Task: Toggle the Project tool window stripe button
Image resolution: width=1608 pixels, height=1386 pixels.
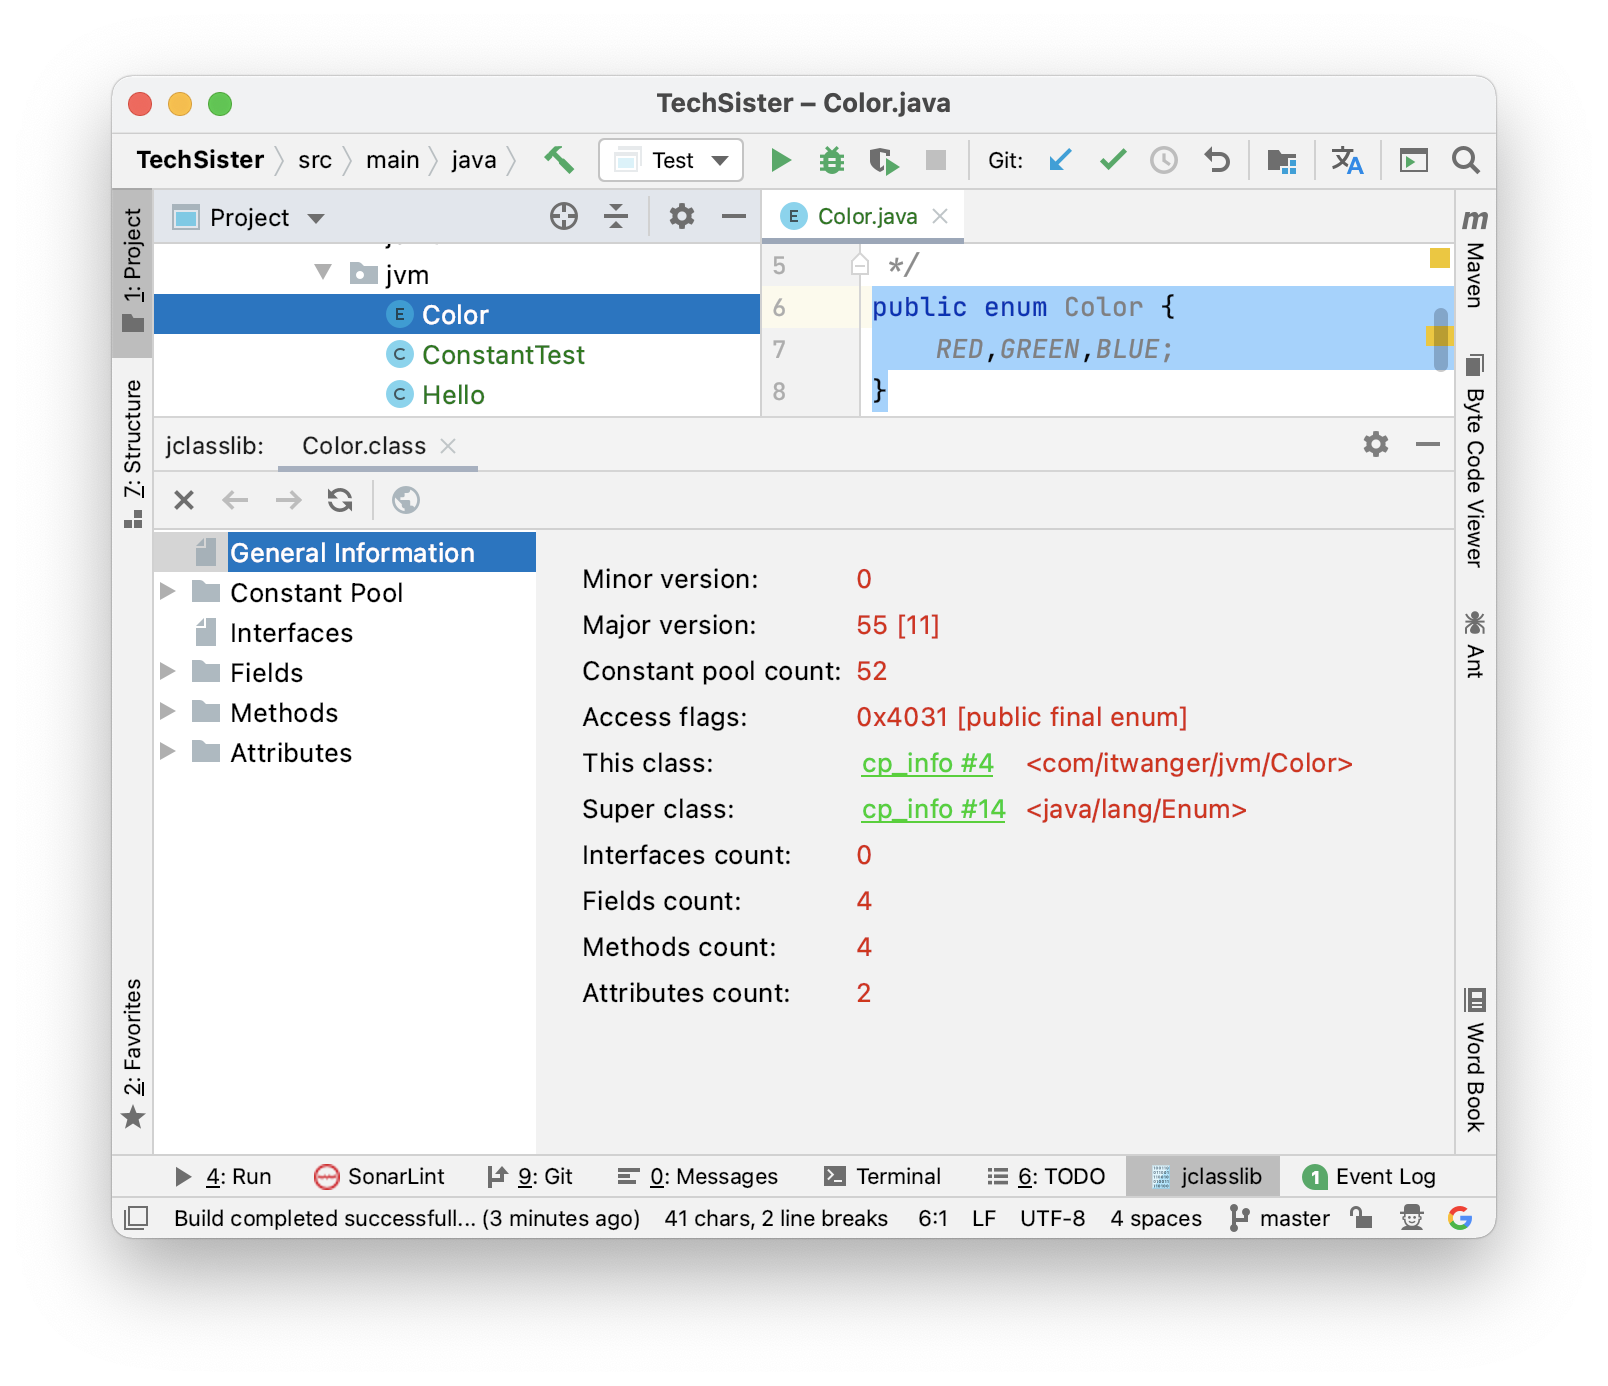Action: [x=133, y=270]
